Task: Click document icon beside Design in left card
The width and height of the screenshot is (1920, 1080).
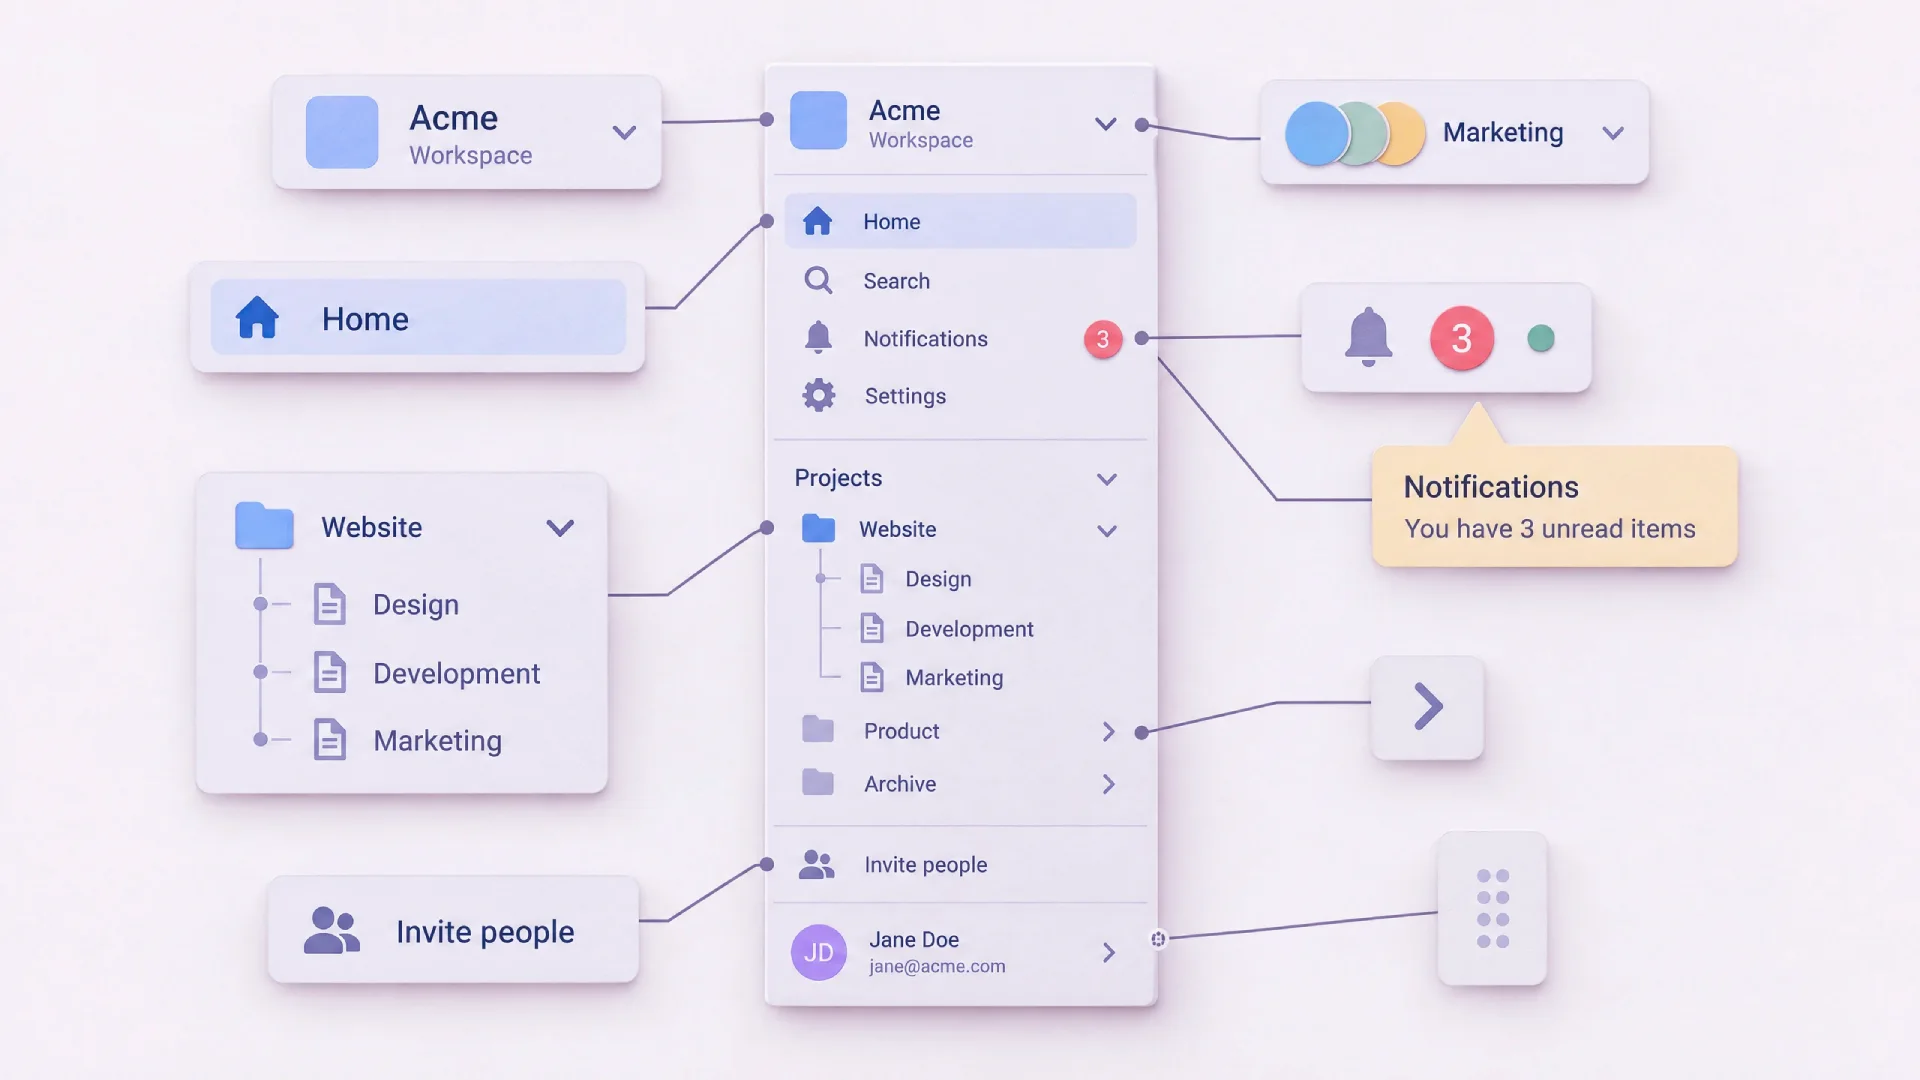Action: tap(330, 604)
